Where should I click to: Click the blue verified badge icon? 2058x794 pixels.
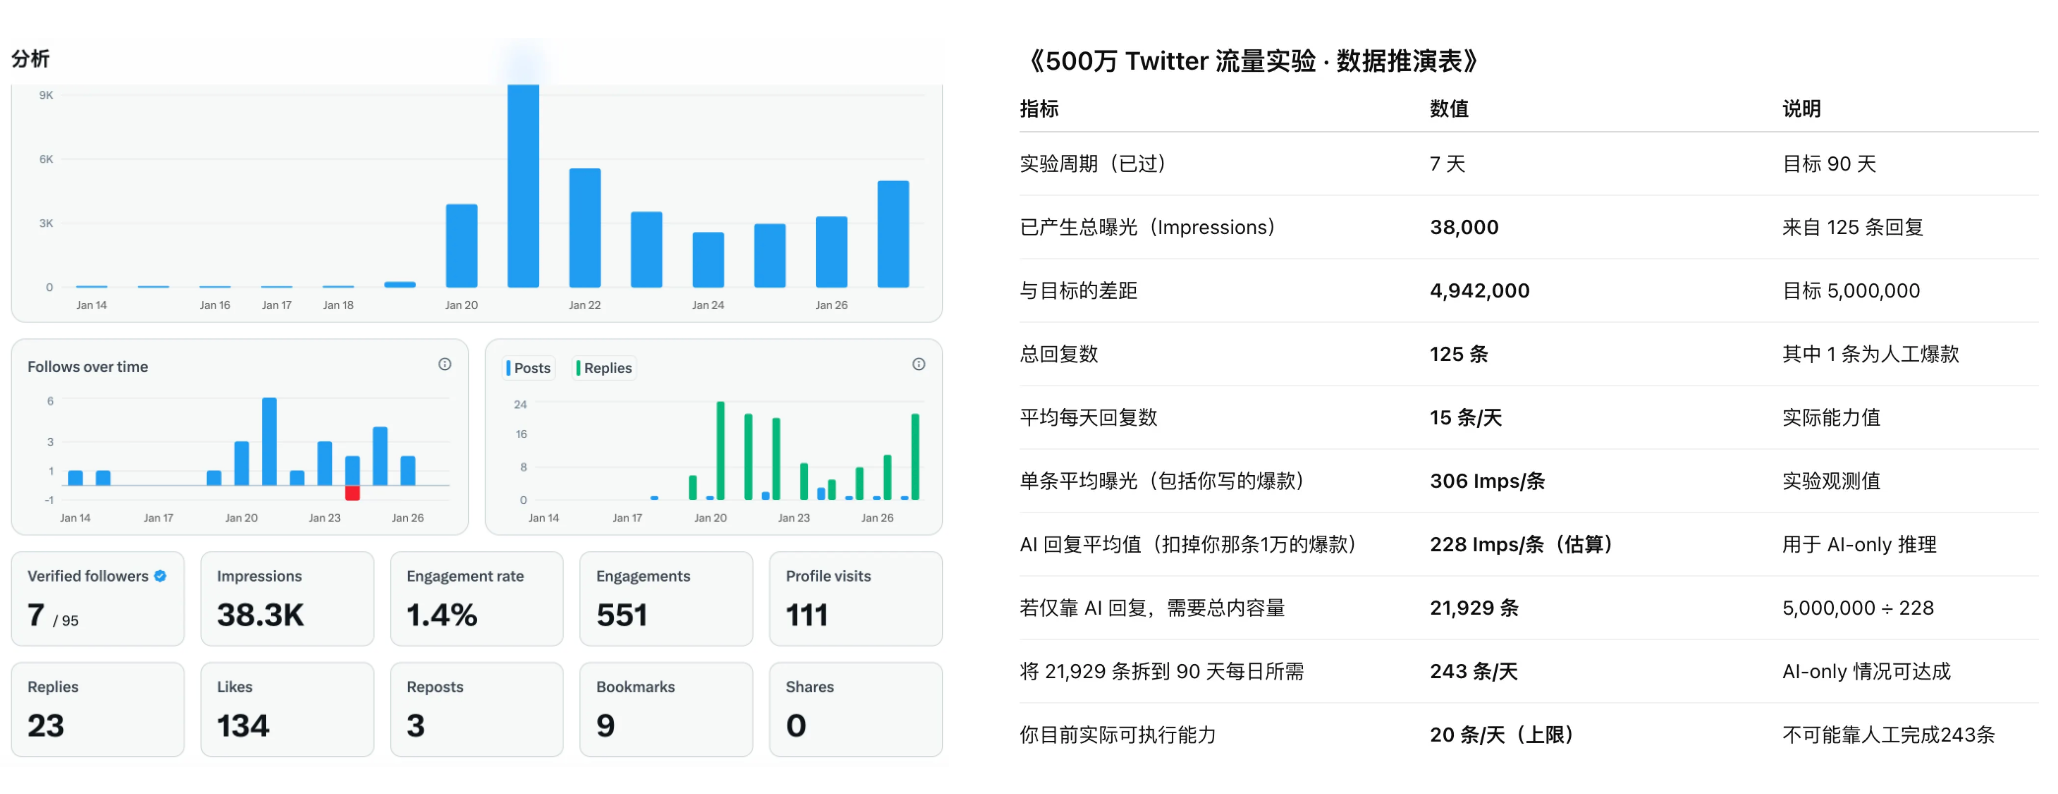click(160, 576)
